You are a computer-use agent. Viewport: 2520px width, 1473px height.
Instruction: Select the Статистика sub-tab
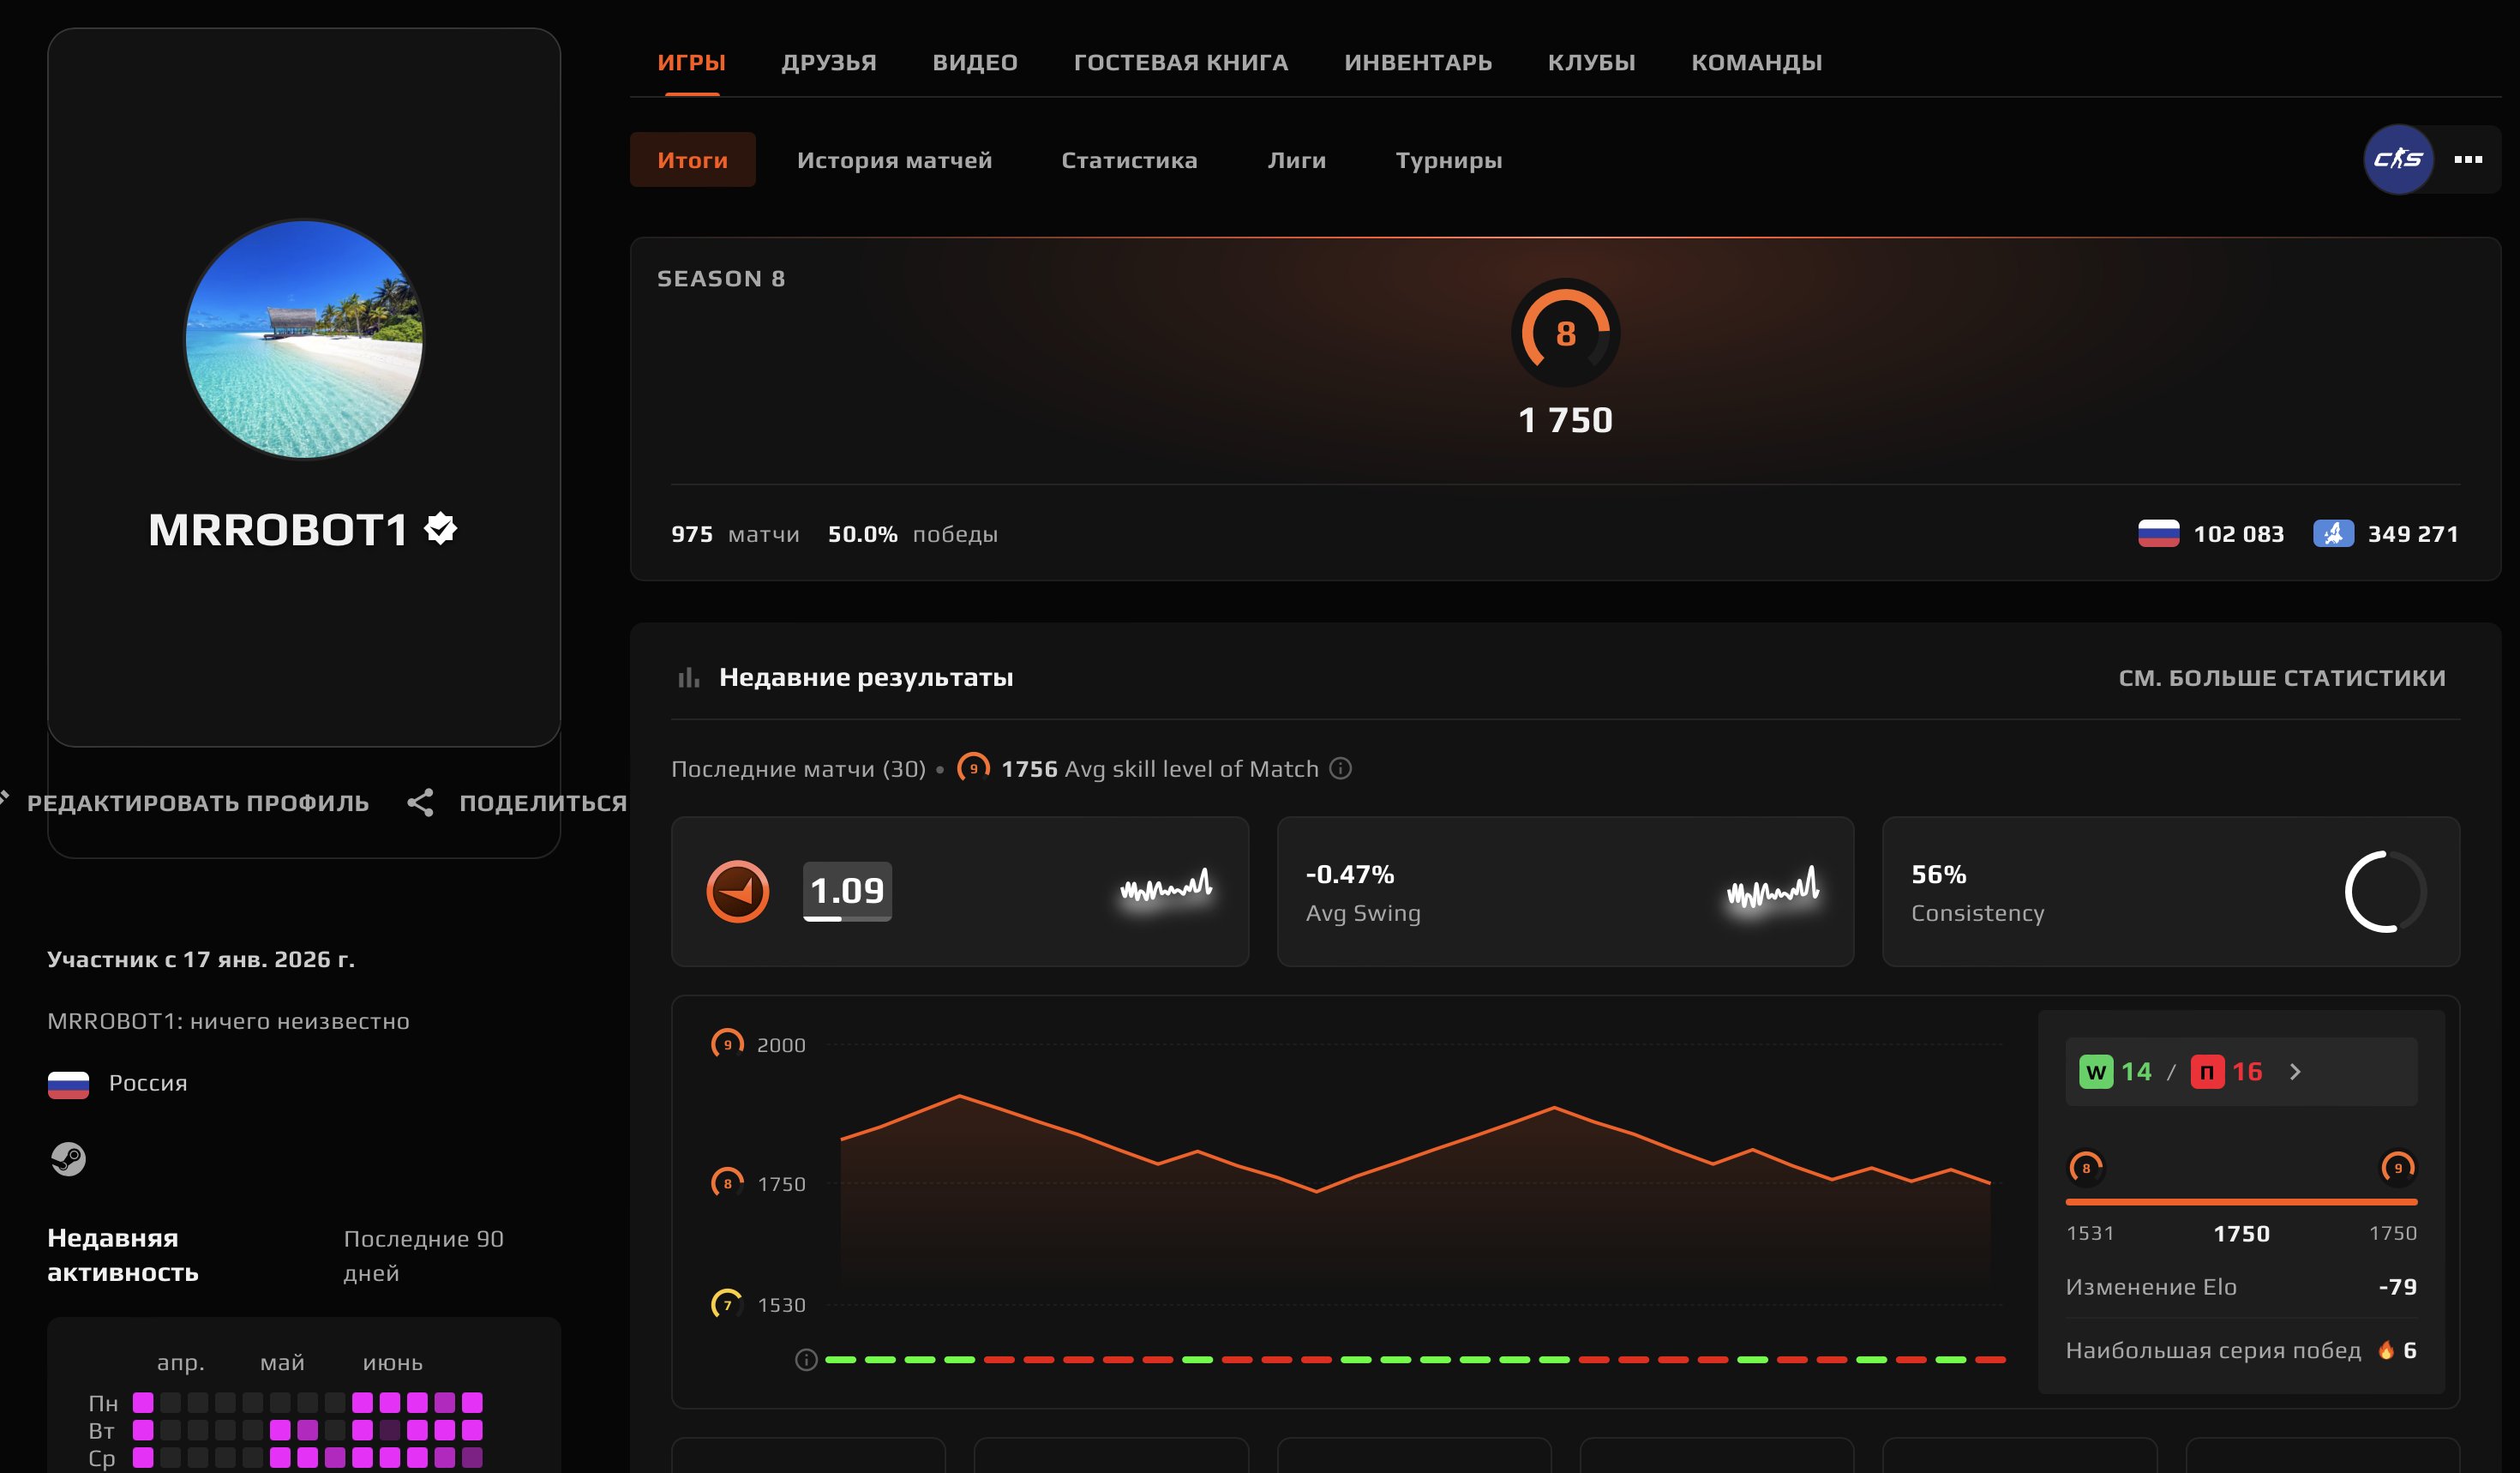pyautogui.click(x=1129, y=160)
